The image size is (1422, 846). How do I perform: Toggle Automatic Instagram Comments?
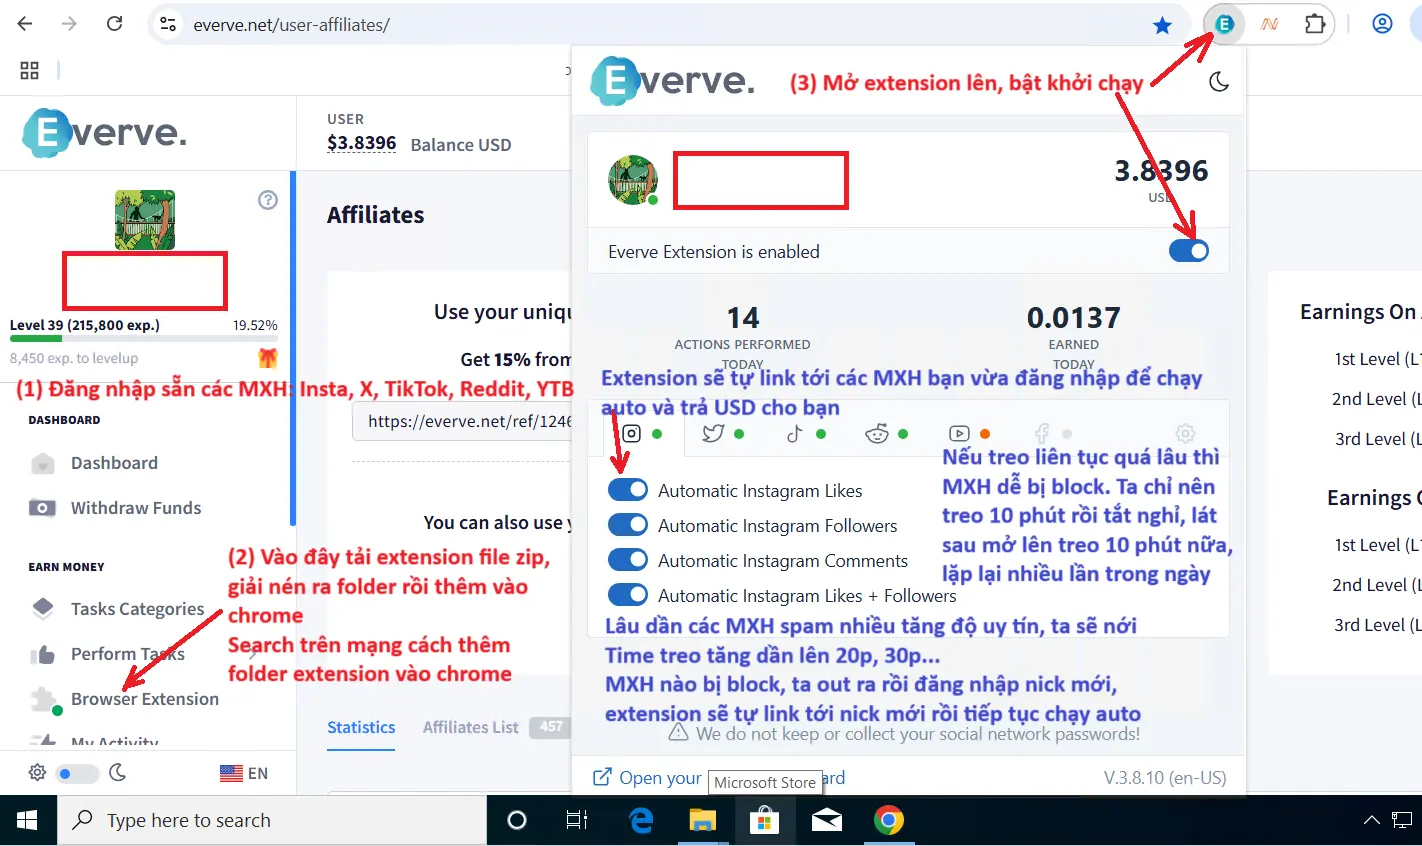628,560
